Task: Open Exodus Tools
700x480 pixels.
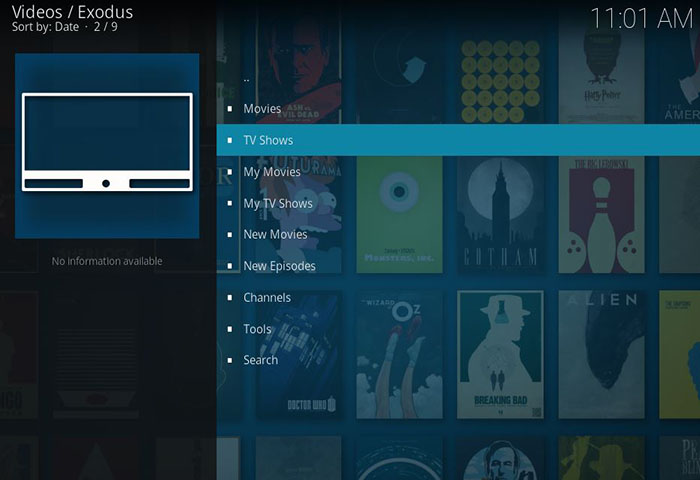Action: tap(458, 329)
